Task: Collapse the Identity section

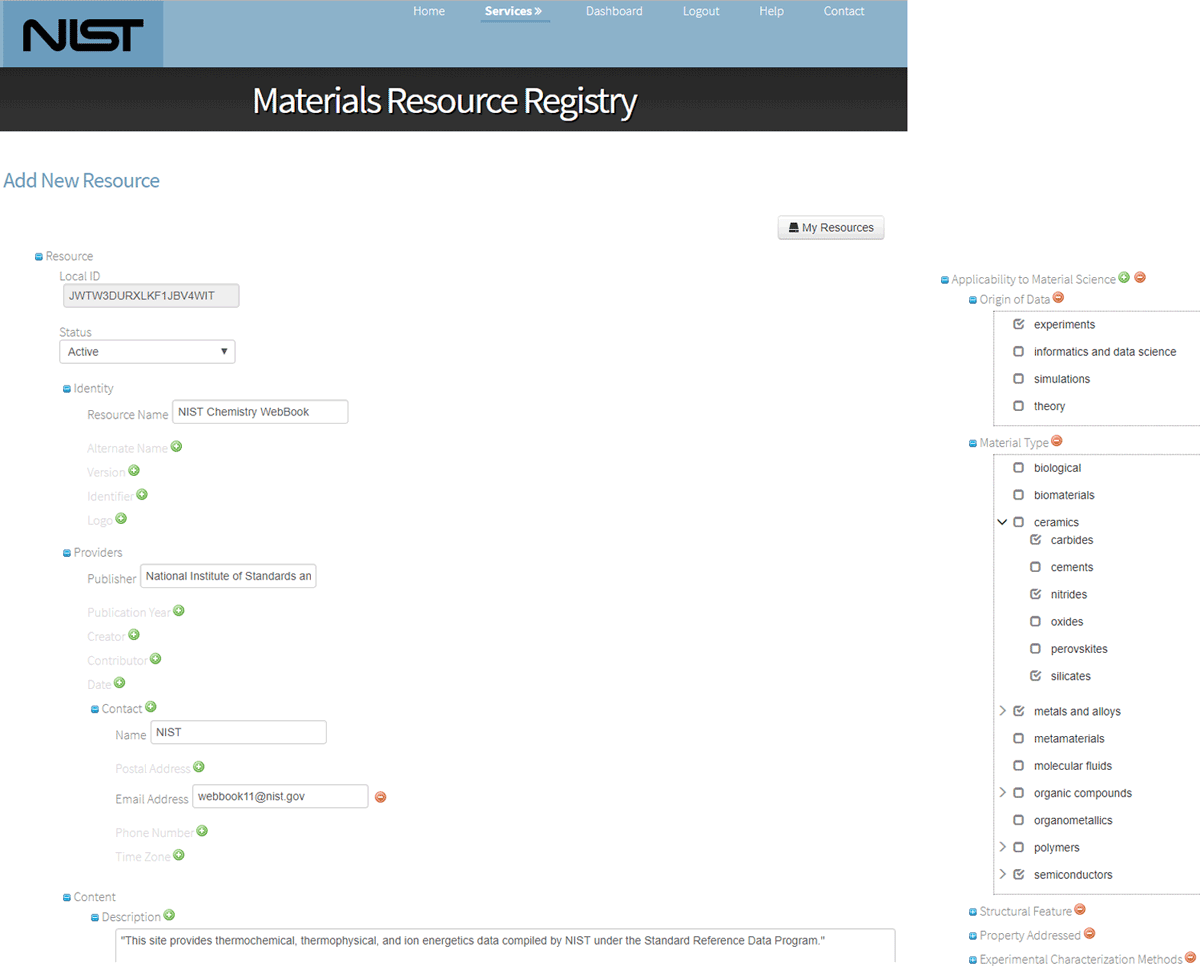Action: [67, 389]
